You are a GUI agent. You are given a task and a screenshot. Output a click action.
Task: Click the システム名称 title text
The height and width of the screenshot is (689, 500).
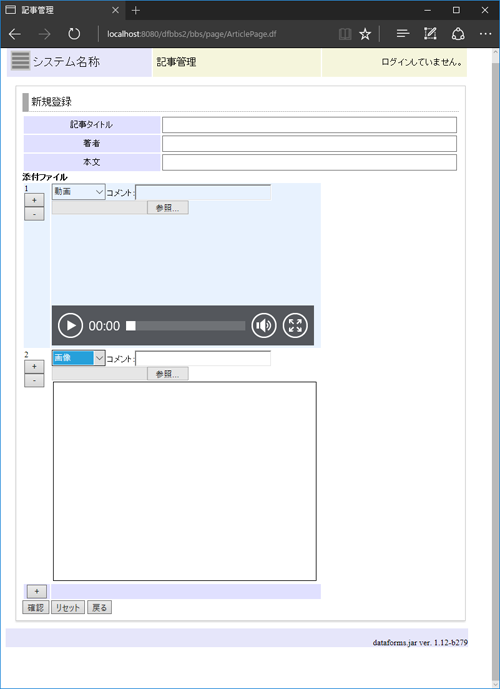tap(66, 62)
